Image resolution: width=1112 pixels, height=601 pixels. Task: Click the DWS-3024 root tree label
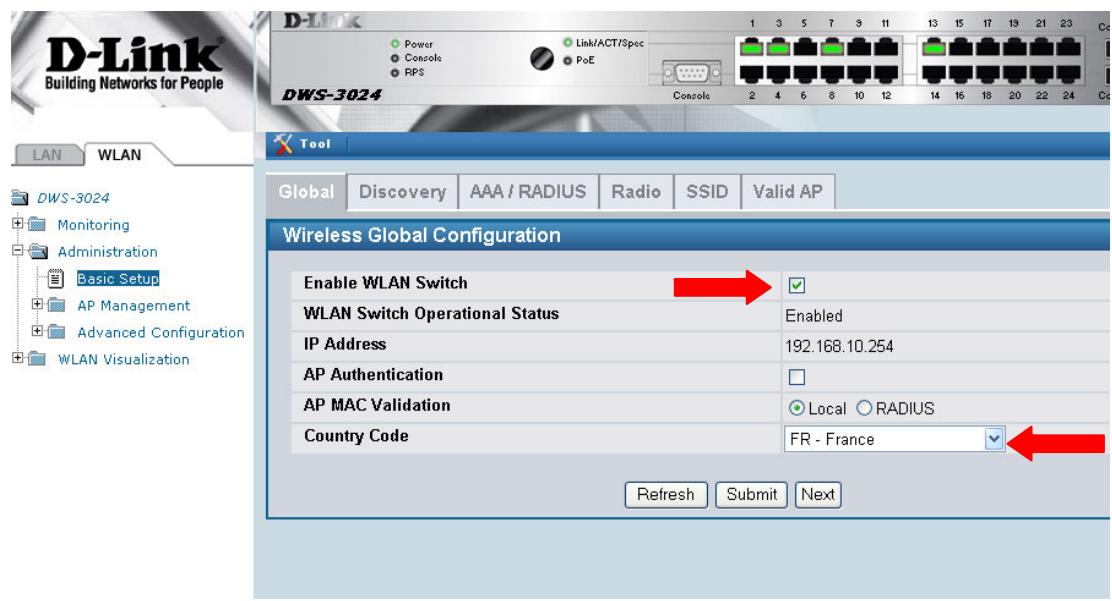(x=73, y=198)
